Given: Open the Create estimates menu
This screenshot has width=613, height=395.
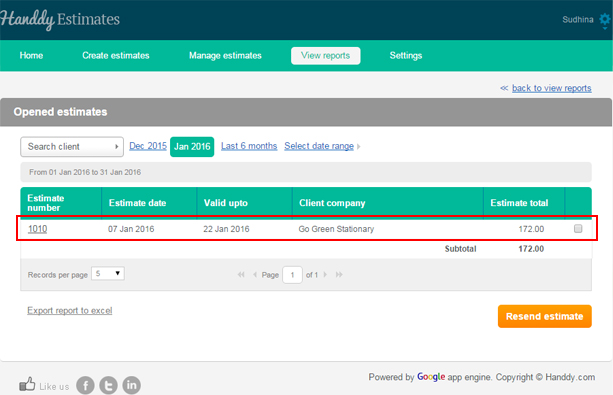Looking at the screenshot, I should 116,56.
